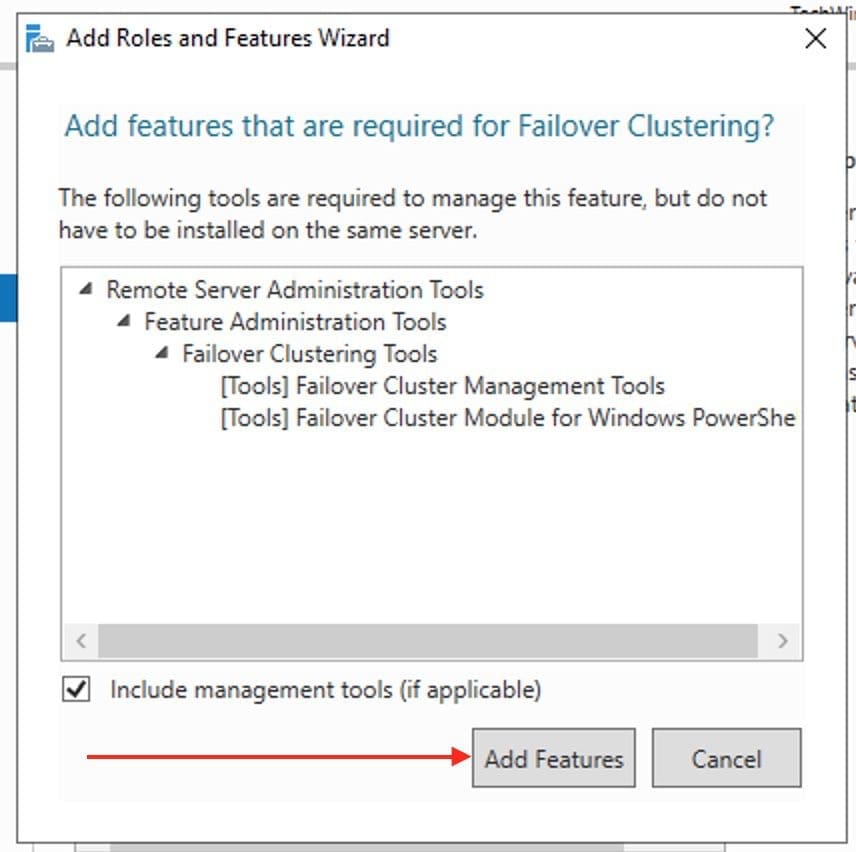
Task: Click the Add Features button
Action: coord(553,758)
